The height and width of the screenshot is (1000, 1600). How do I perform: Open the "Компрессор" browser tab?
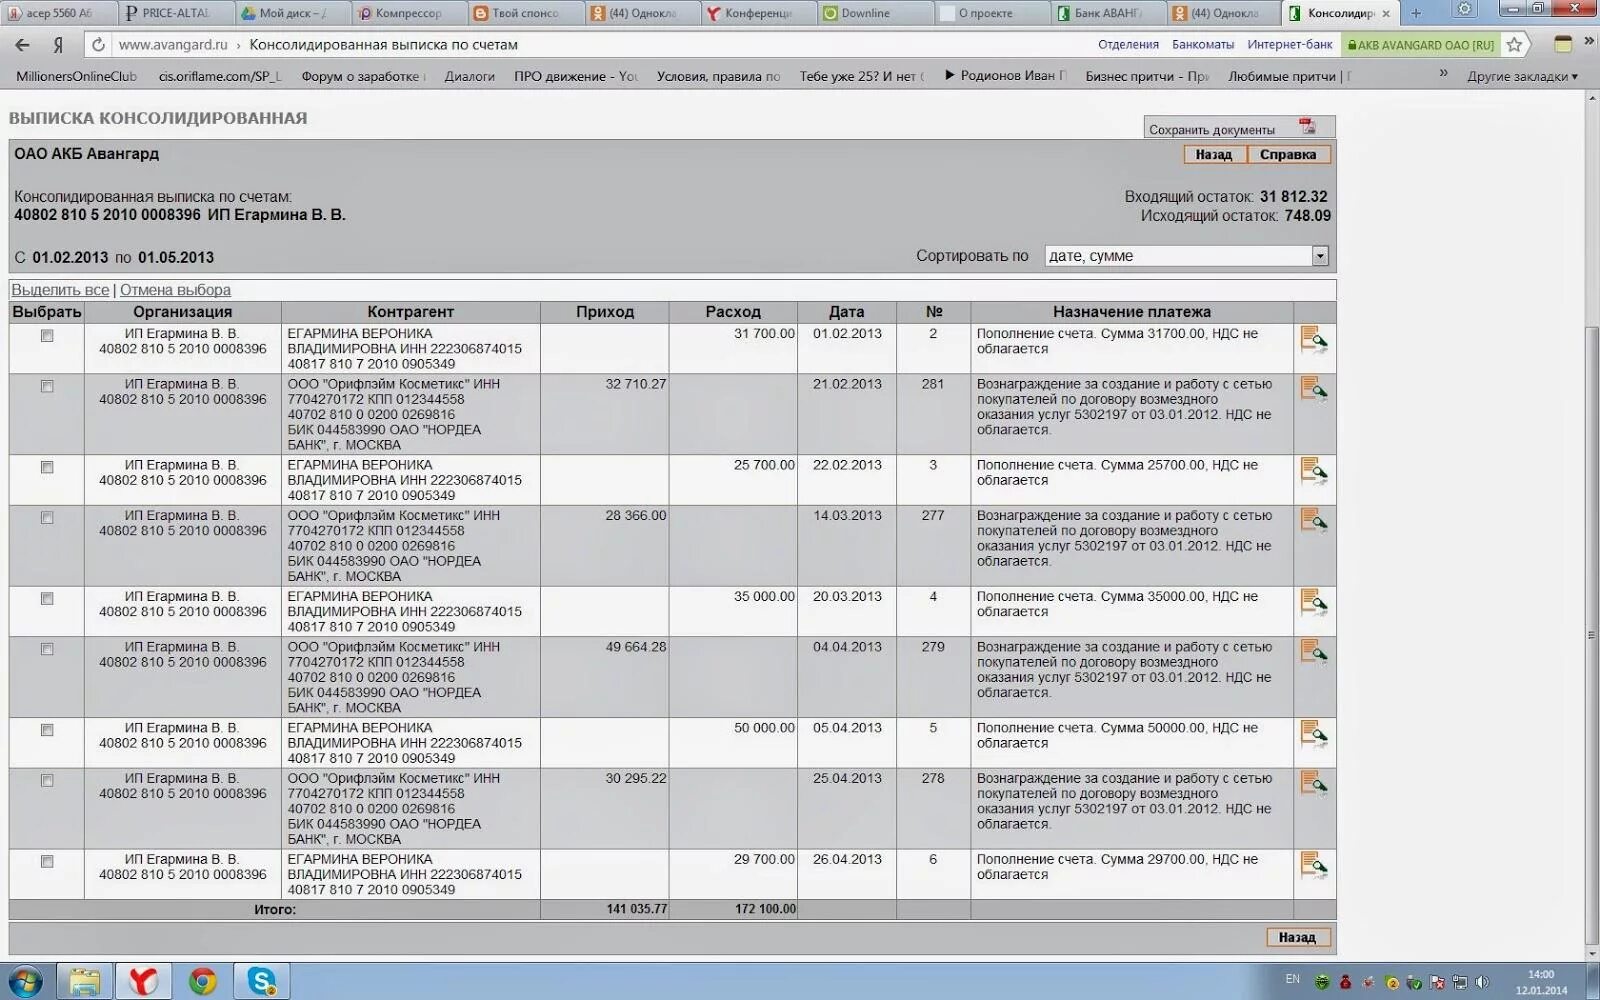coord(410,13)
